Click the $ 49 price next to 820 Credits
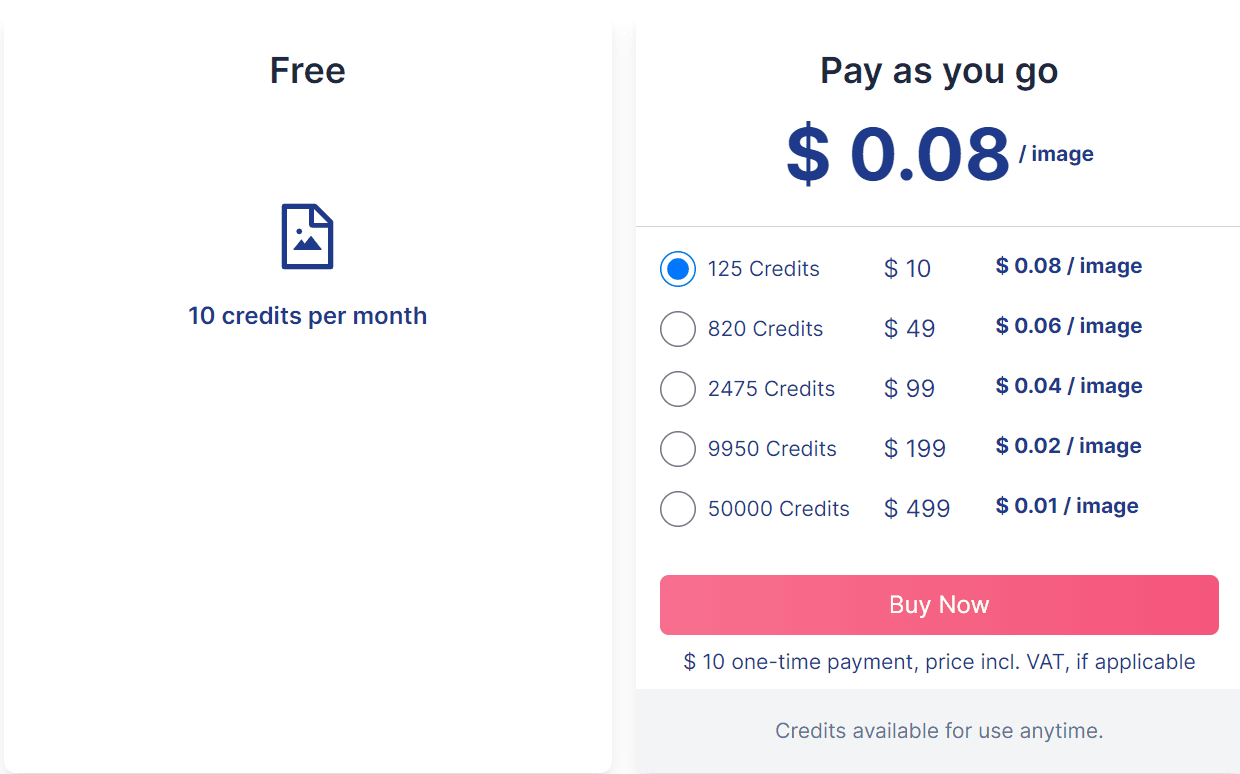 [x=909, y=329]
